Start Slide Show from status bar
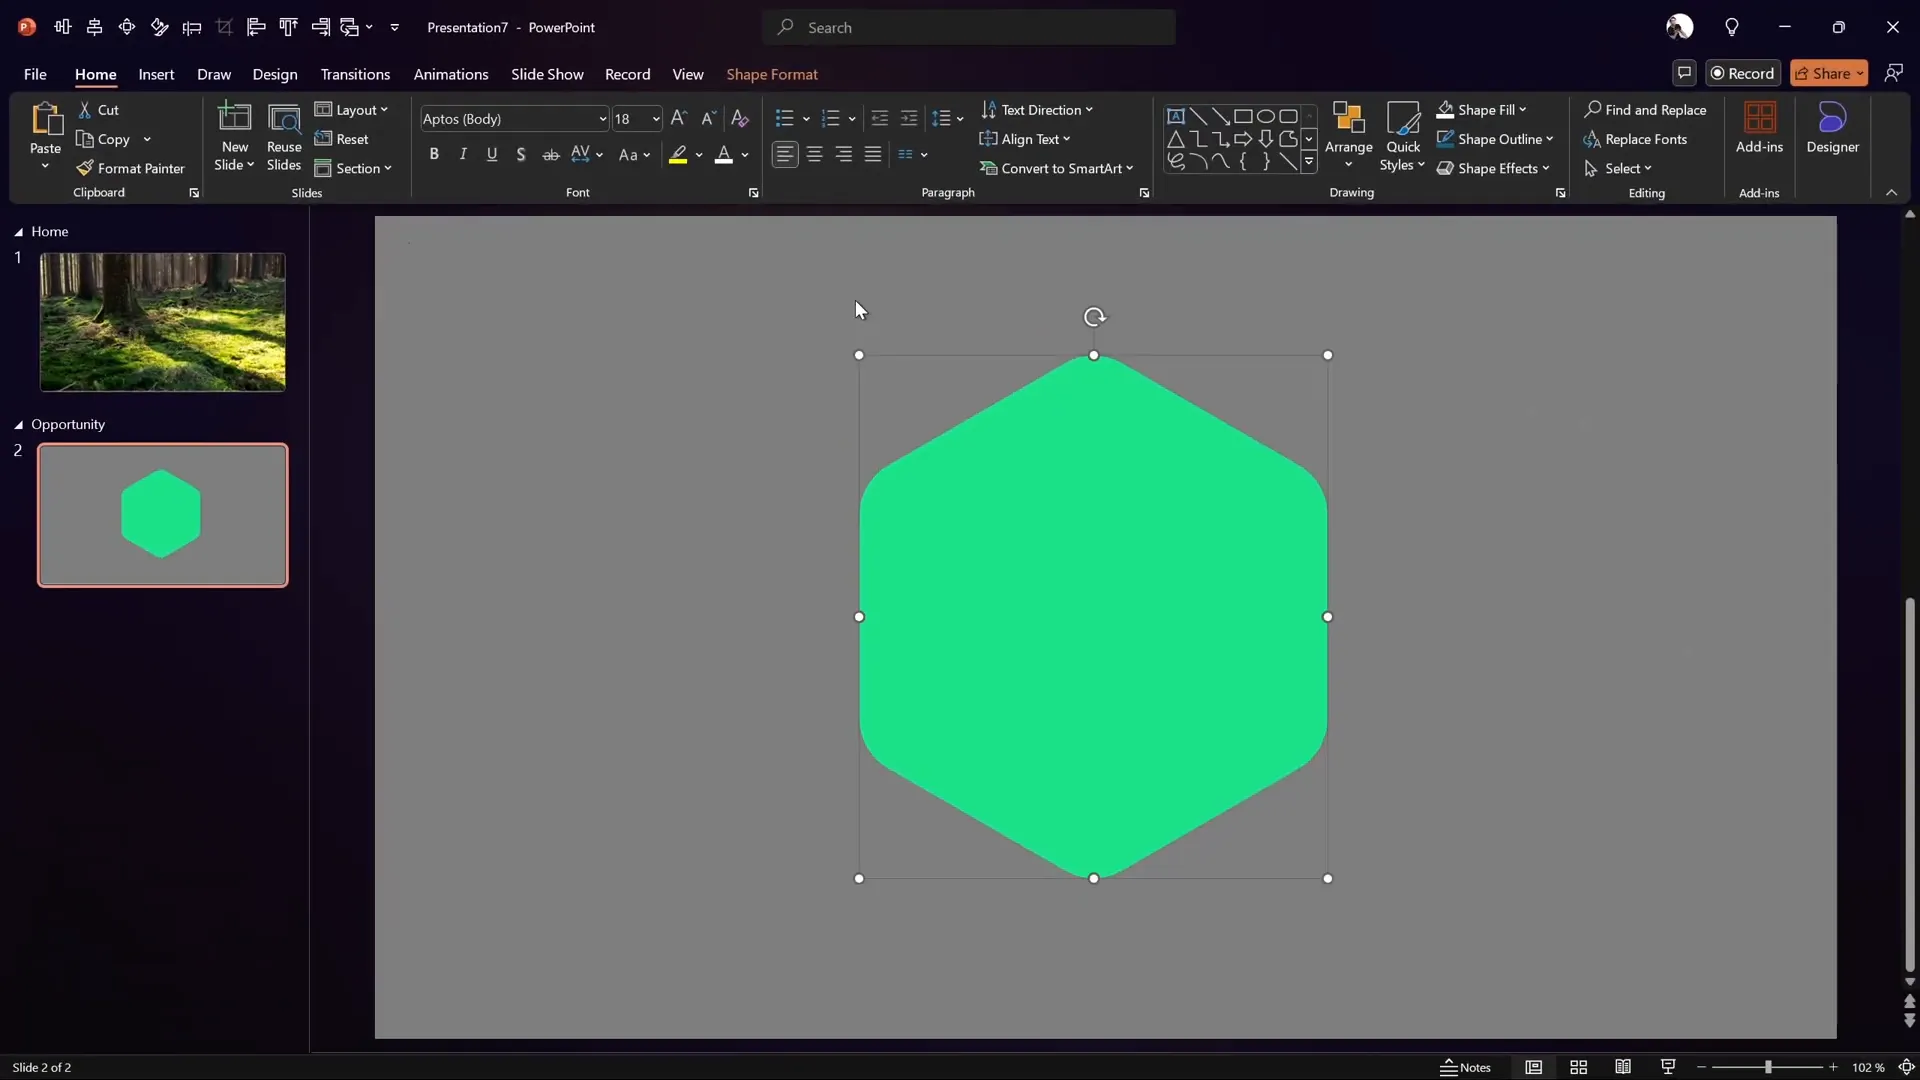Screen dimensions: 1920x1080 click(x=1667, y=1067)
